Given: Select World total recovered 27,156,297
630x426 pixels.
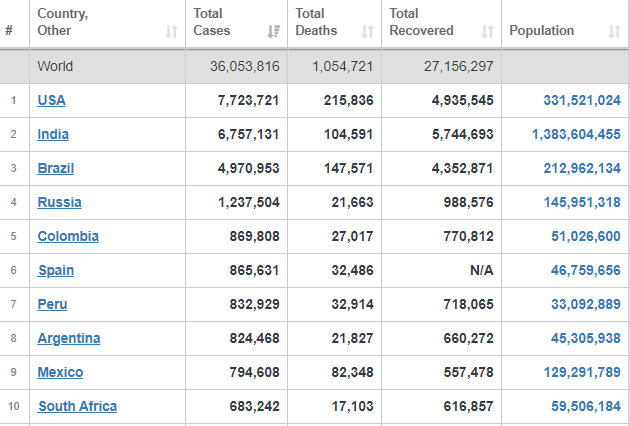Looking at the screenshot, I should 458,66.
